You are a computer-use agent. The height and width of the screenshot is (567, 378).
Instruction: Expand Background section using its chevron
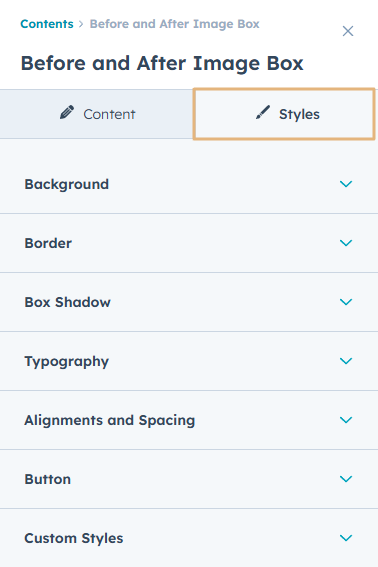click(346, 184)
